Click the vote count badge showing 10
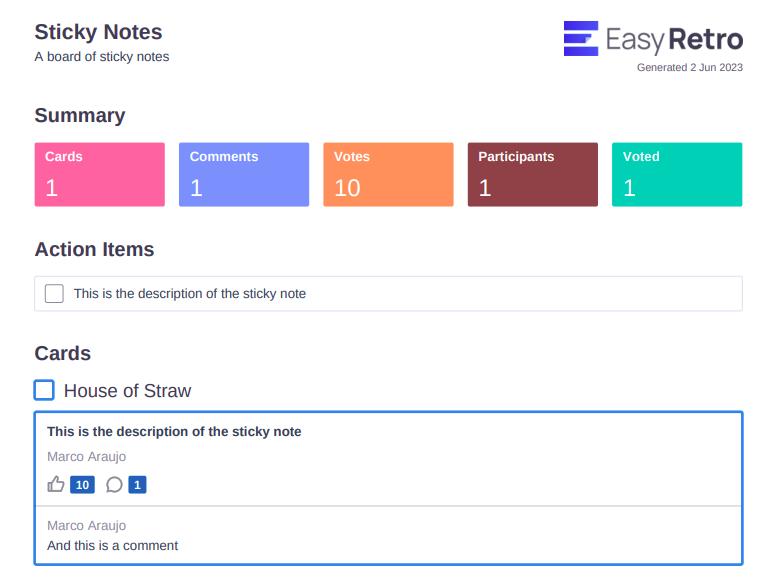 click(82, 485)
